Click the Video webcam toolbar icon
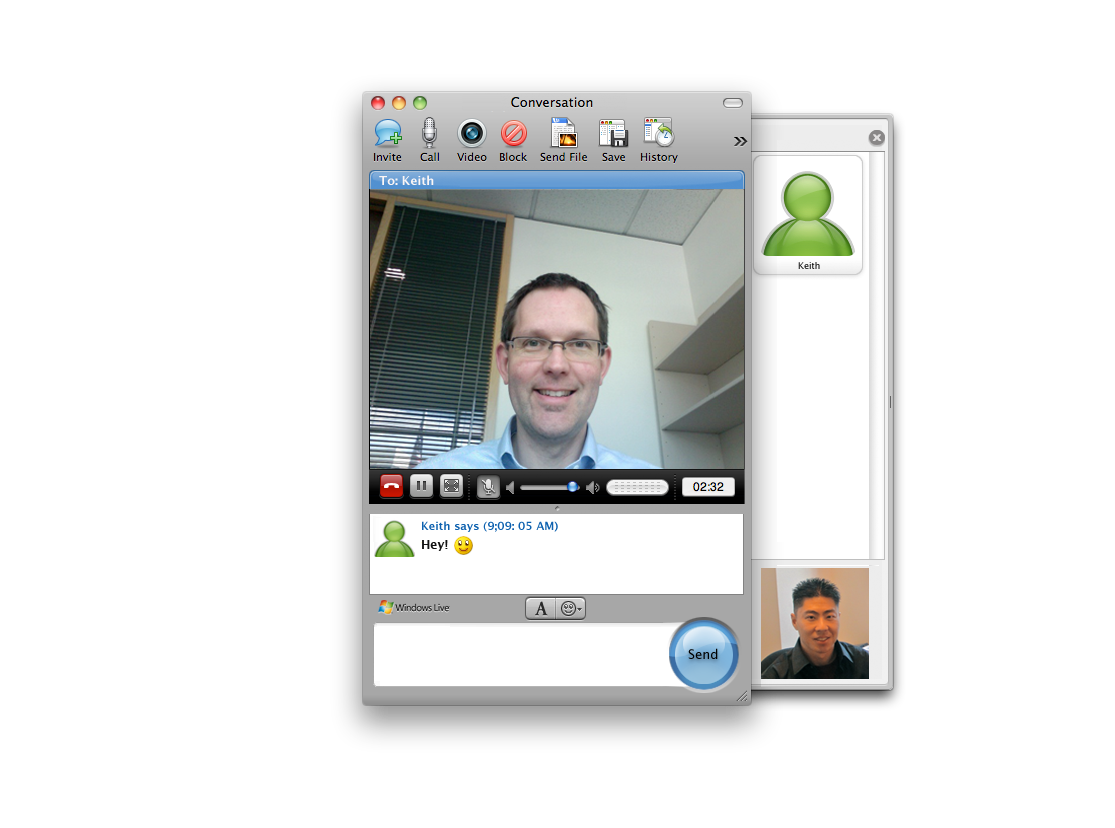1115x828 pixels. click(x=471, y=134)
